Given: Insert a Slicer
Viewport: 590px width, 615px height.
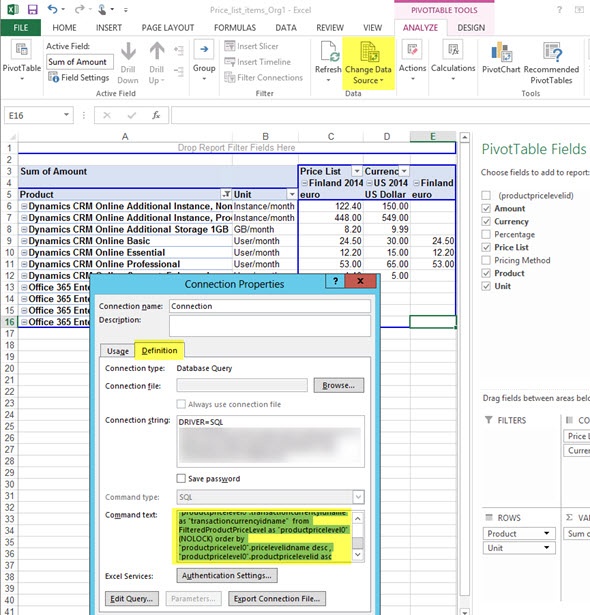Looking at the screenshot, I should pyautogui.click(x=251, y=46).
